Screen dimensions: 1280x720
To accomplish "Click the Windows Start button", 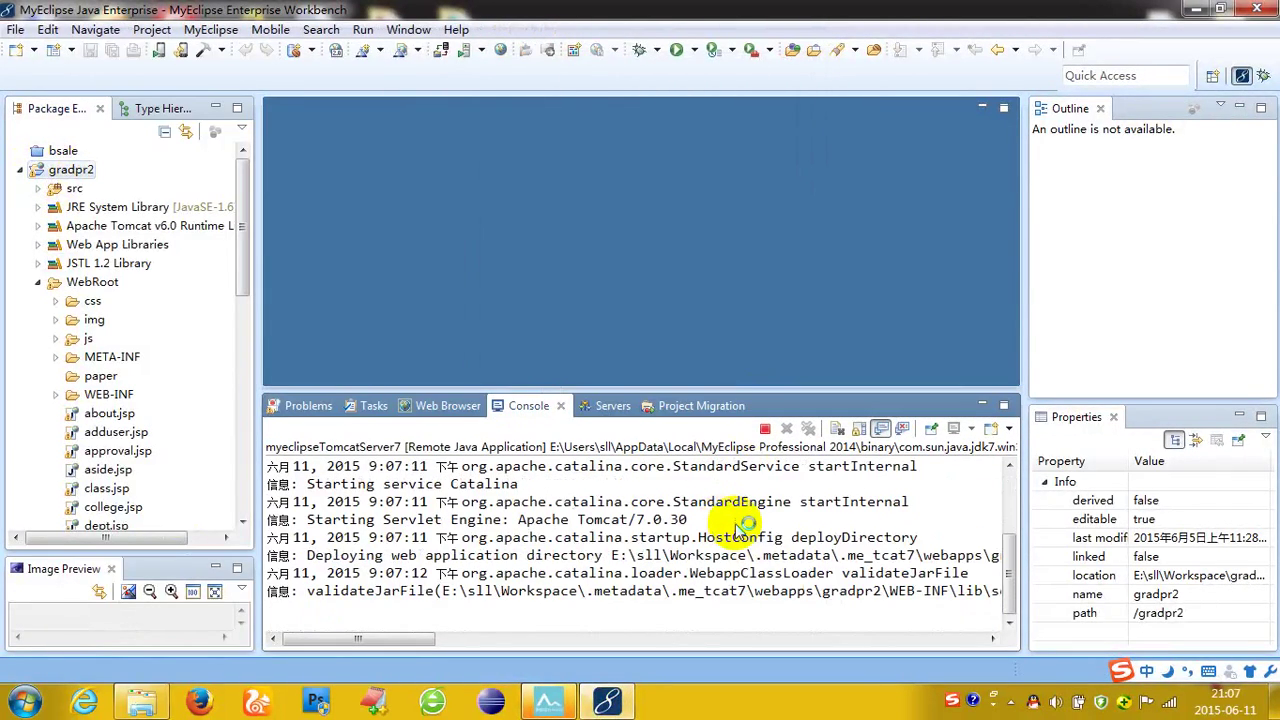I will 24,701.
